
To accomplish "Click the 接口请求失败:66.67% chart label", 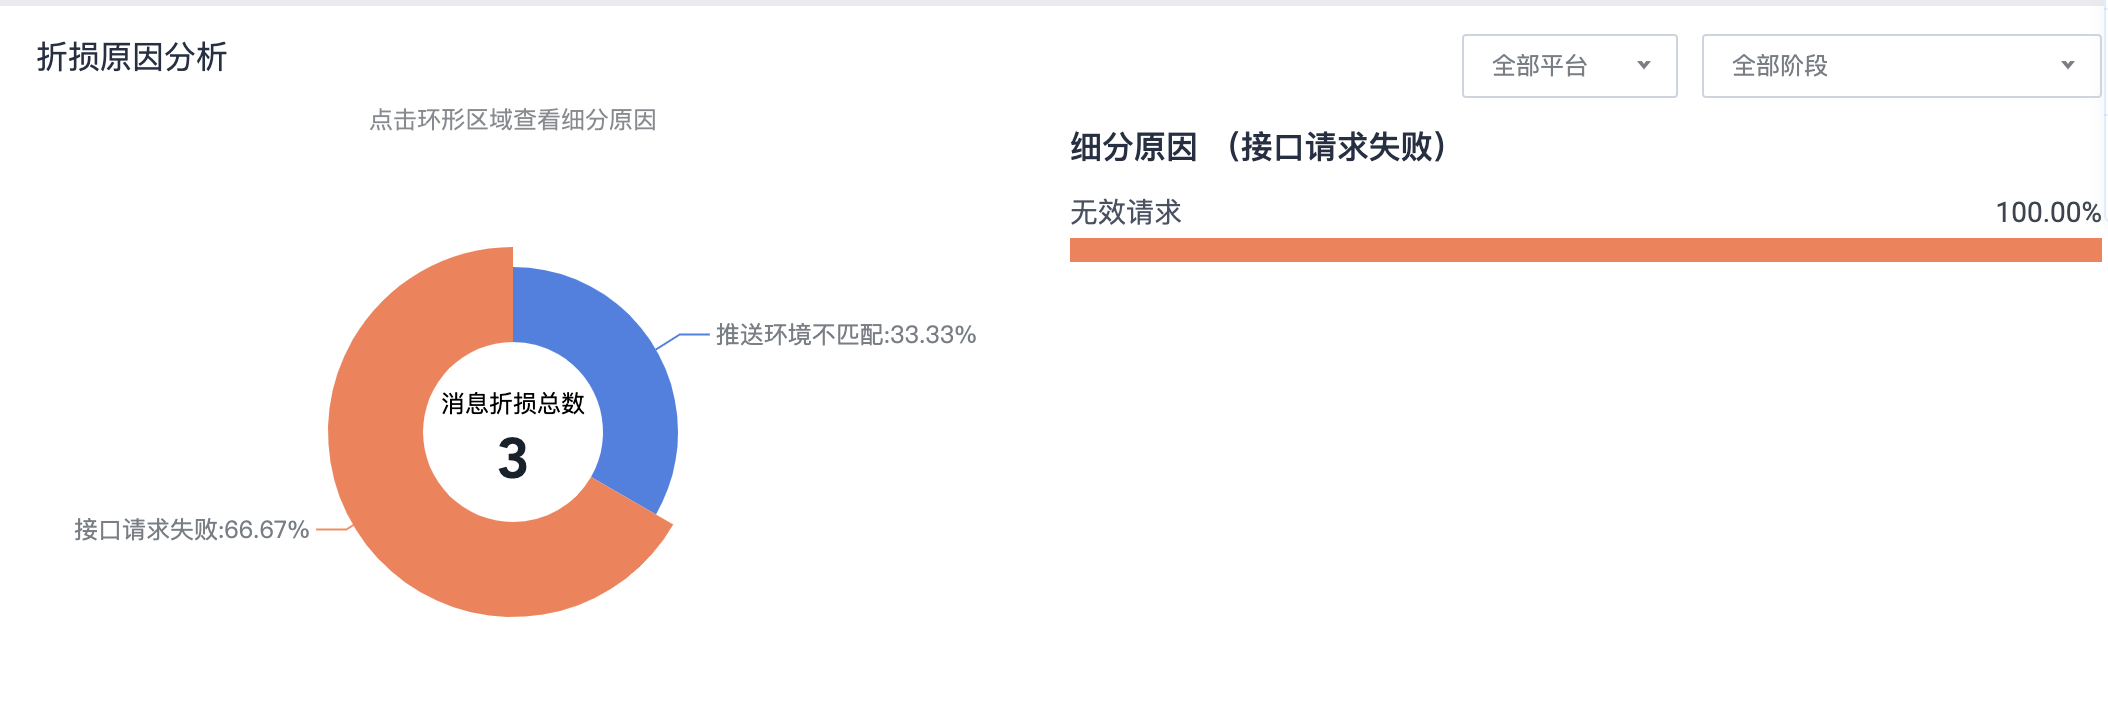I will [191, 530].
